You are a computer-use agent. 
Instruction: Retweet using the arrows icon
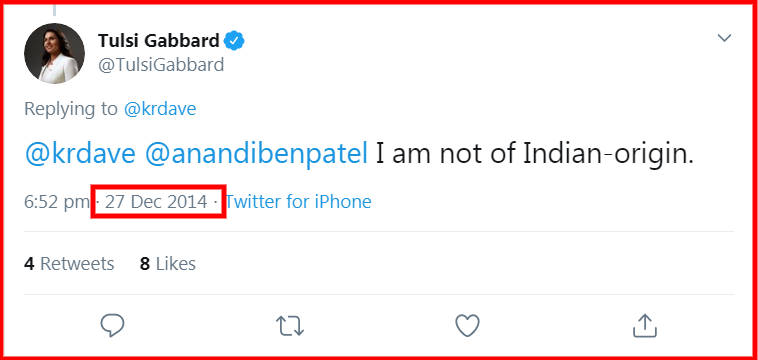tap(290, 326)
